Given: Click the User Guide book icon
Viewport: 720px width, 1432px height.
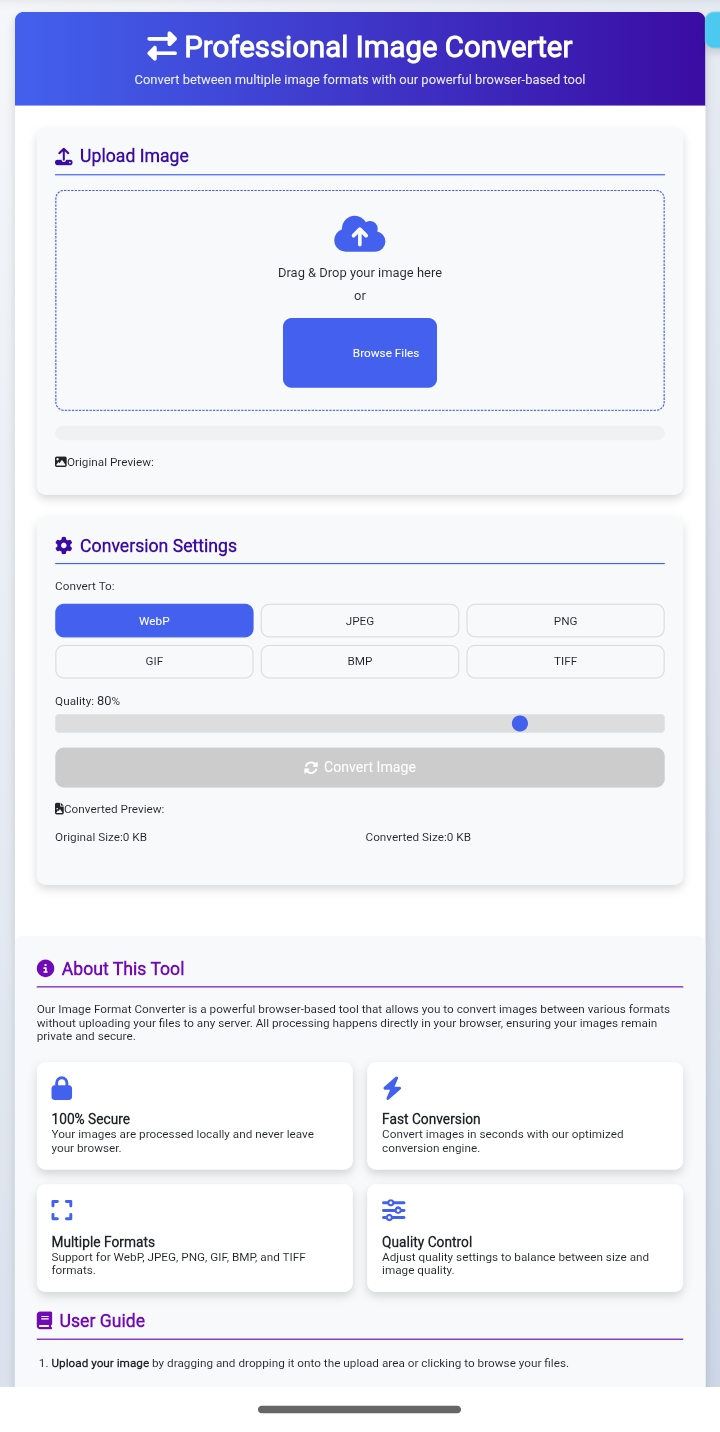Looking at the screenshot, I should click(45, 1321).
